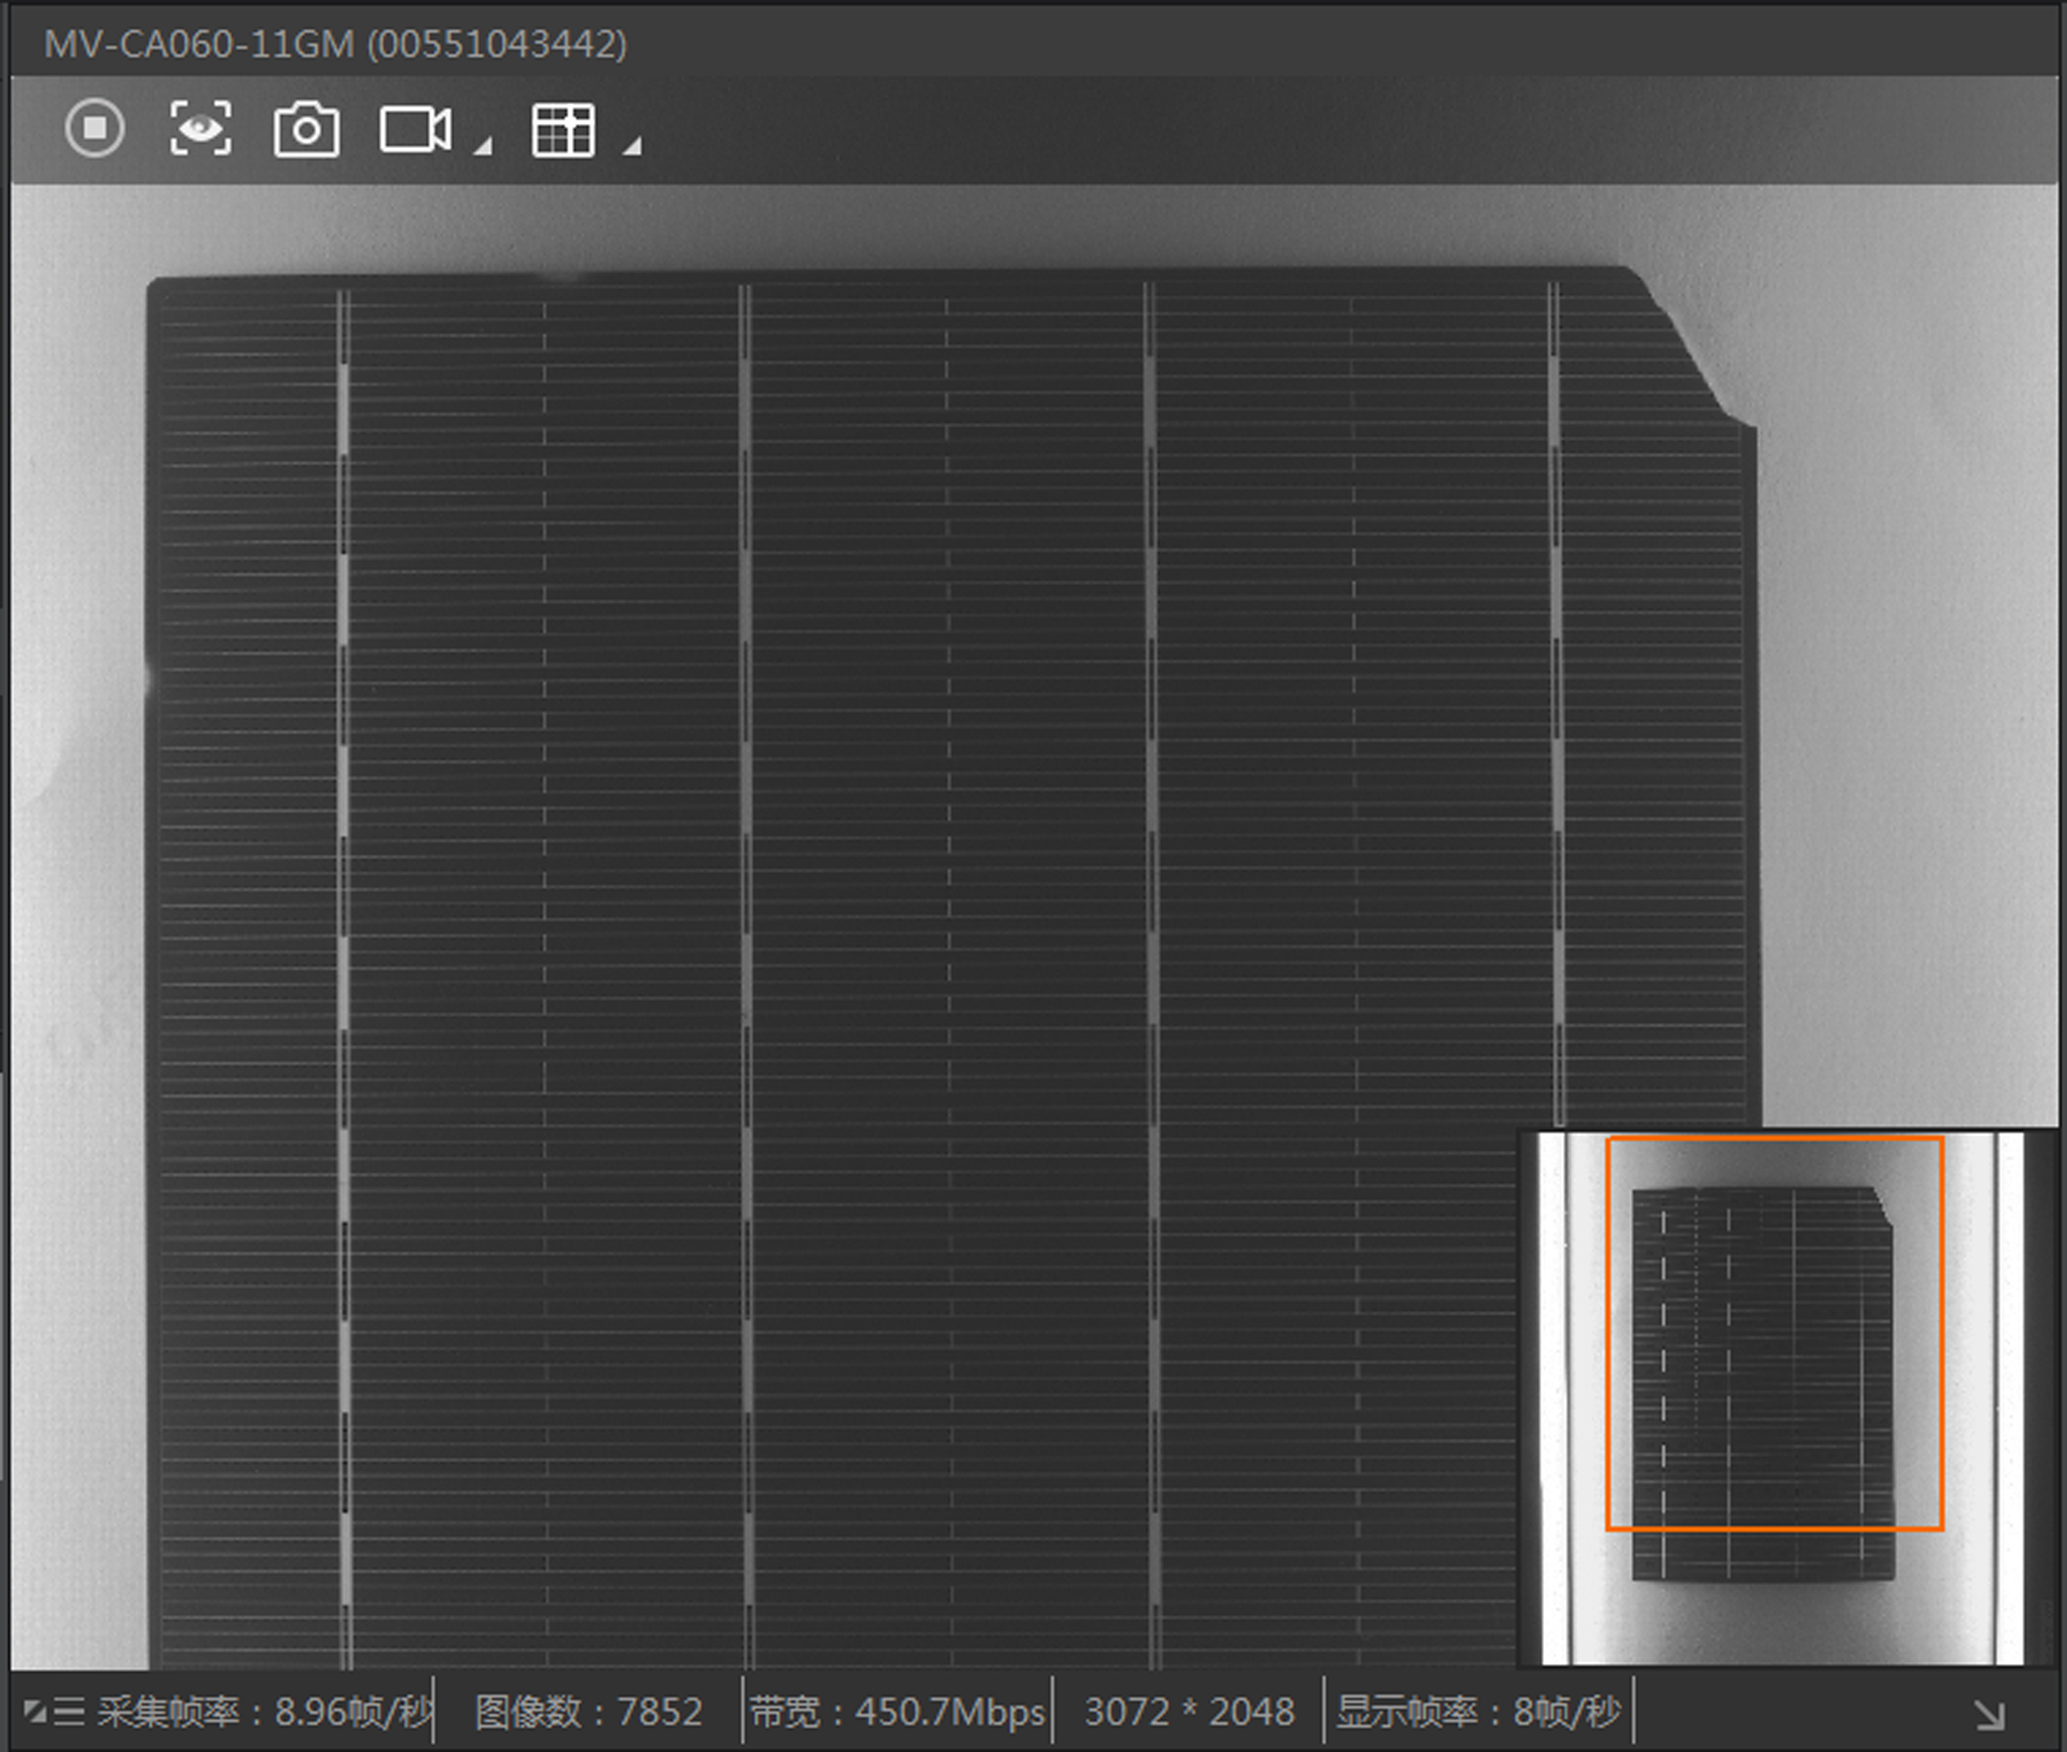Click the 显示帧率 8帧/秒 status field
This screenshot has height=1752, width=2067.
(x=1478, y=1712)
